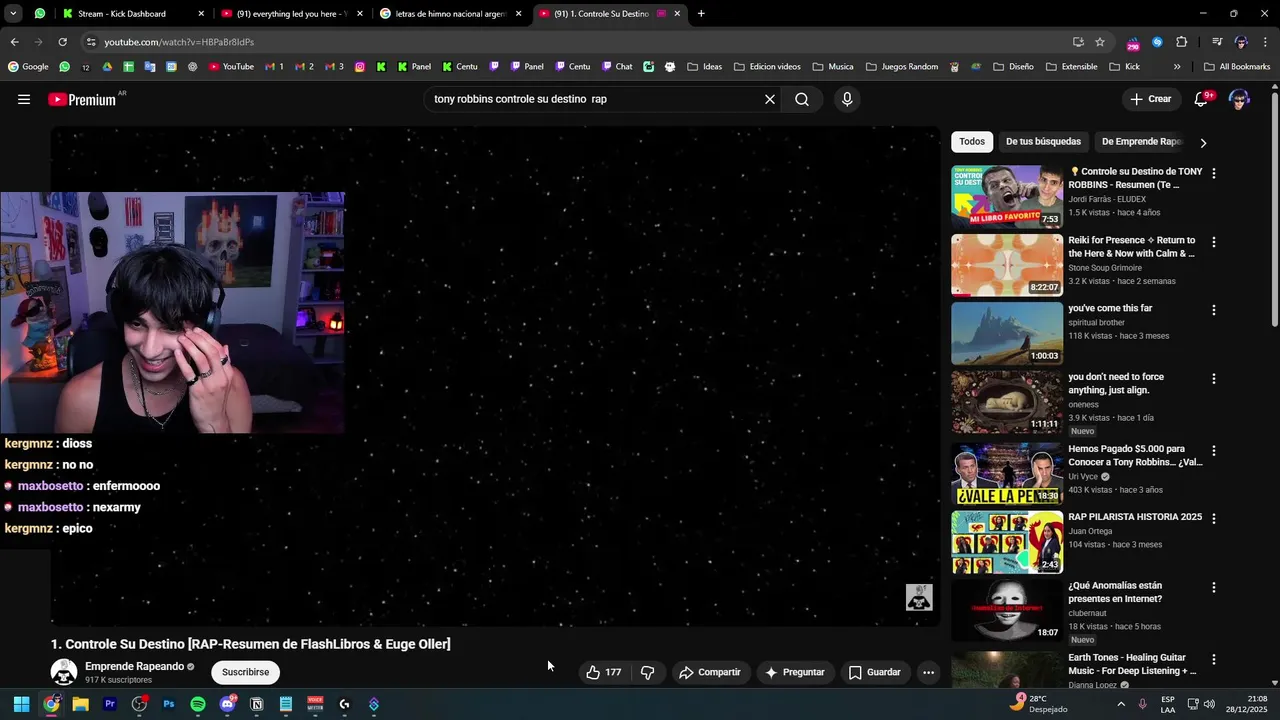The width and height of the screenshot is (1280, 720).
Task: Open Juegos Random bookmark folder
Action: coord(902,67)
